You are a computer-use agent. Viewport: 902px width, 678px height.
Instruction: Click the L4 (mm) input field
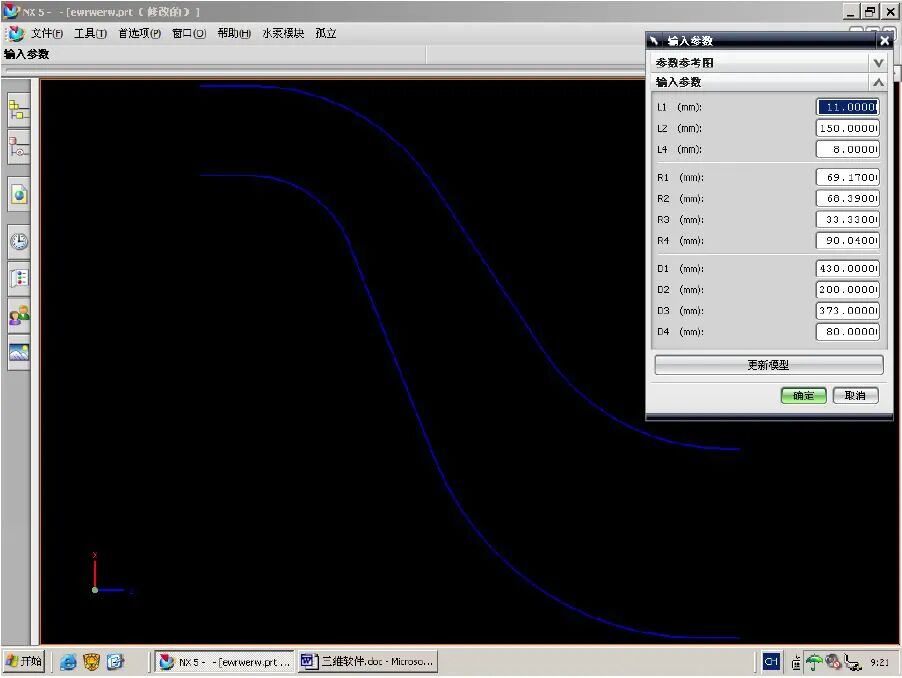point(848,150)
